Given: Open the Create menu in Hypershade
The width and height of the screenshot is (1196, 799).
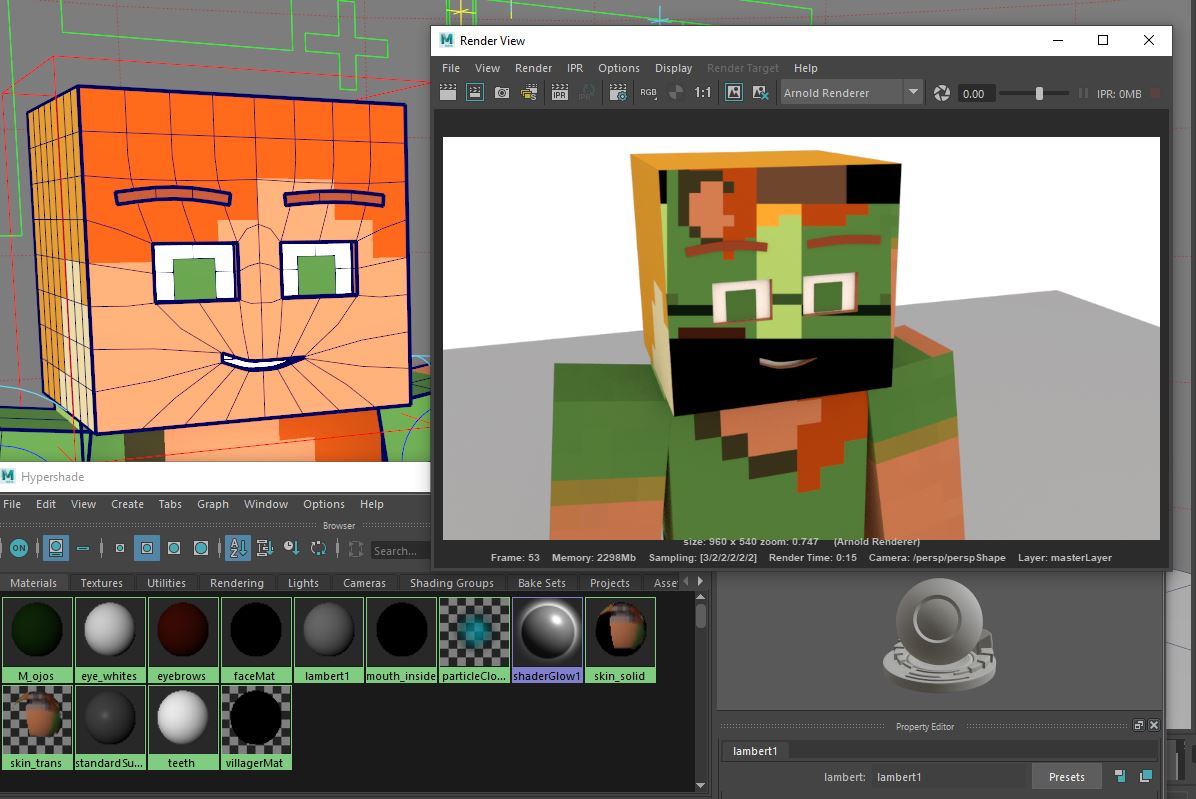Looking at the screenshot, I should click(x=127, y=504).
